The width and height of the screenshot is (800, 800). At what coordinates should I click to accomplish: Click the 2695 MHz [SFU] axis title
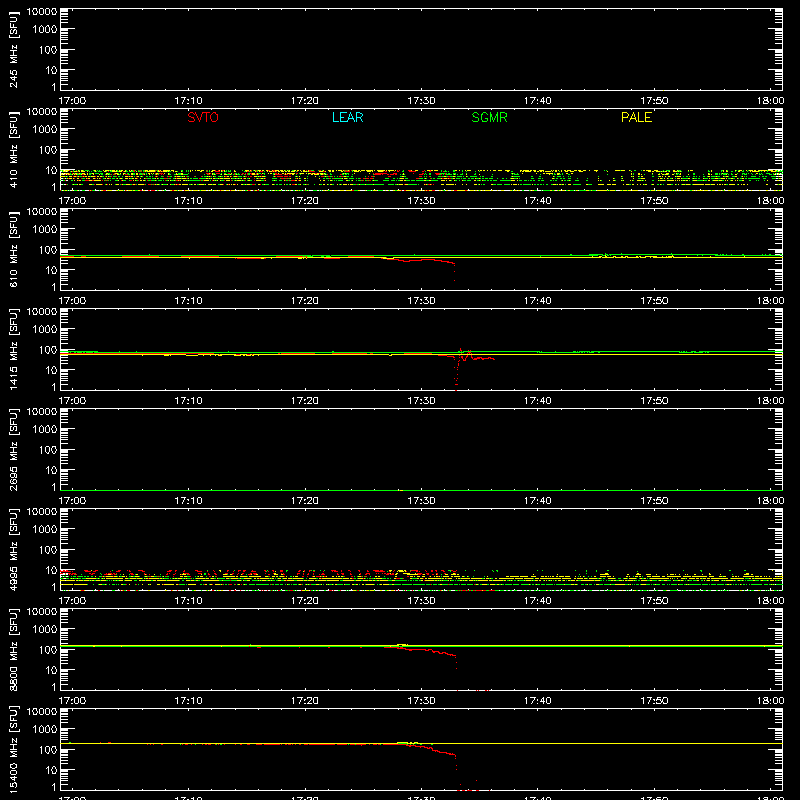pyautogui.click(x=13, y=449)
